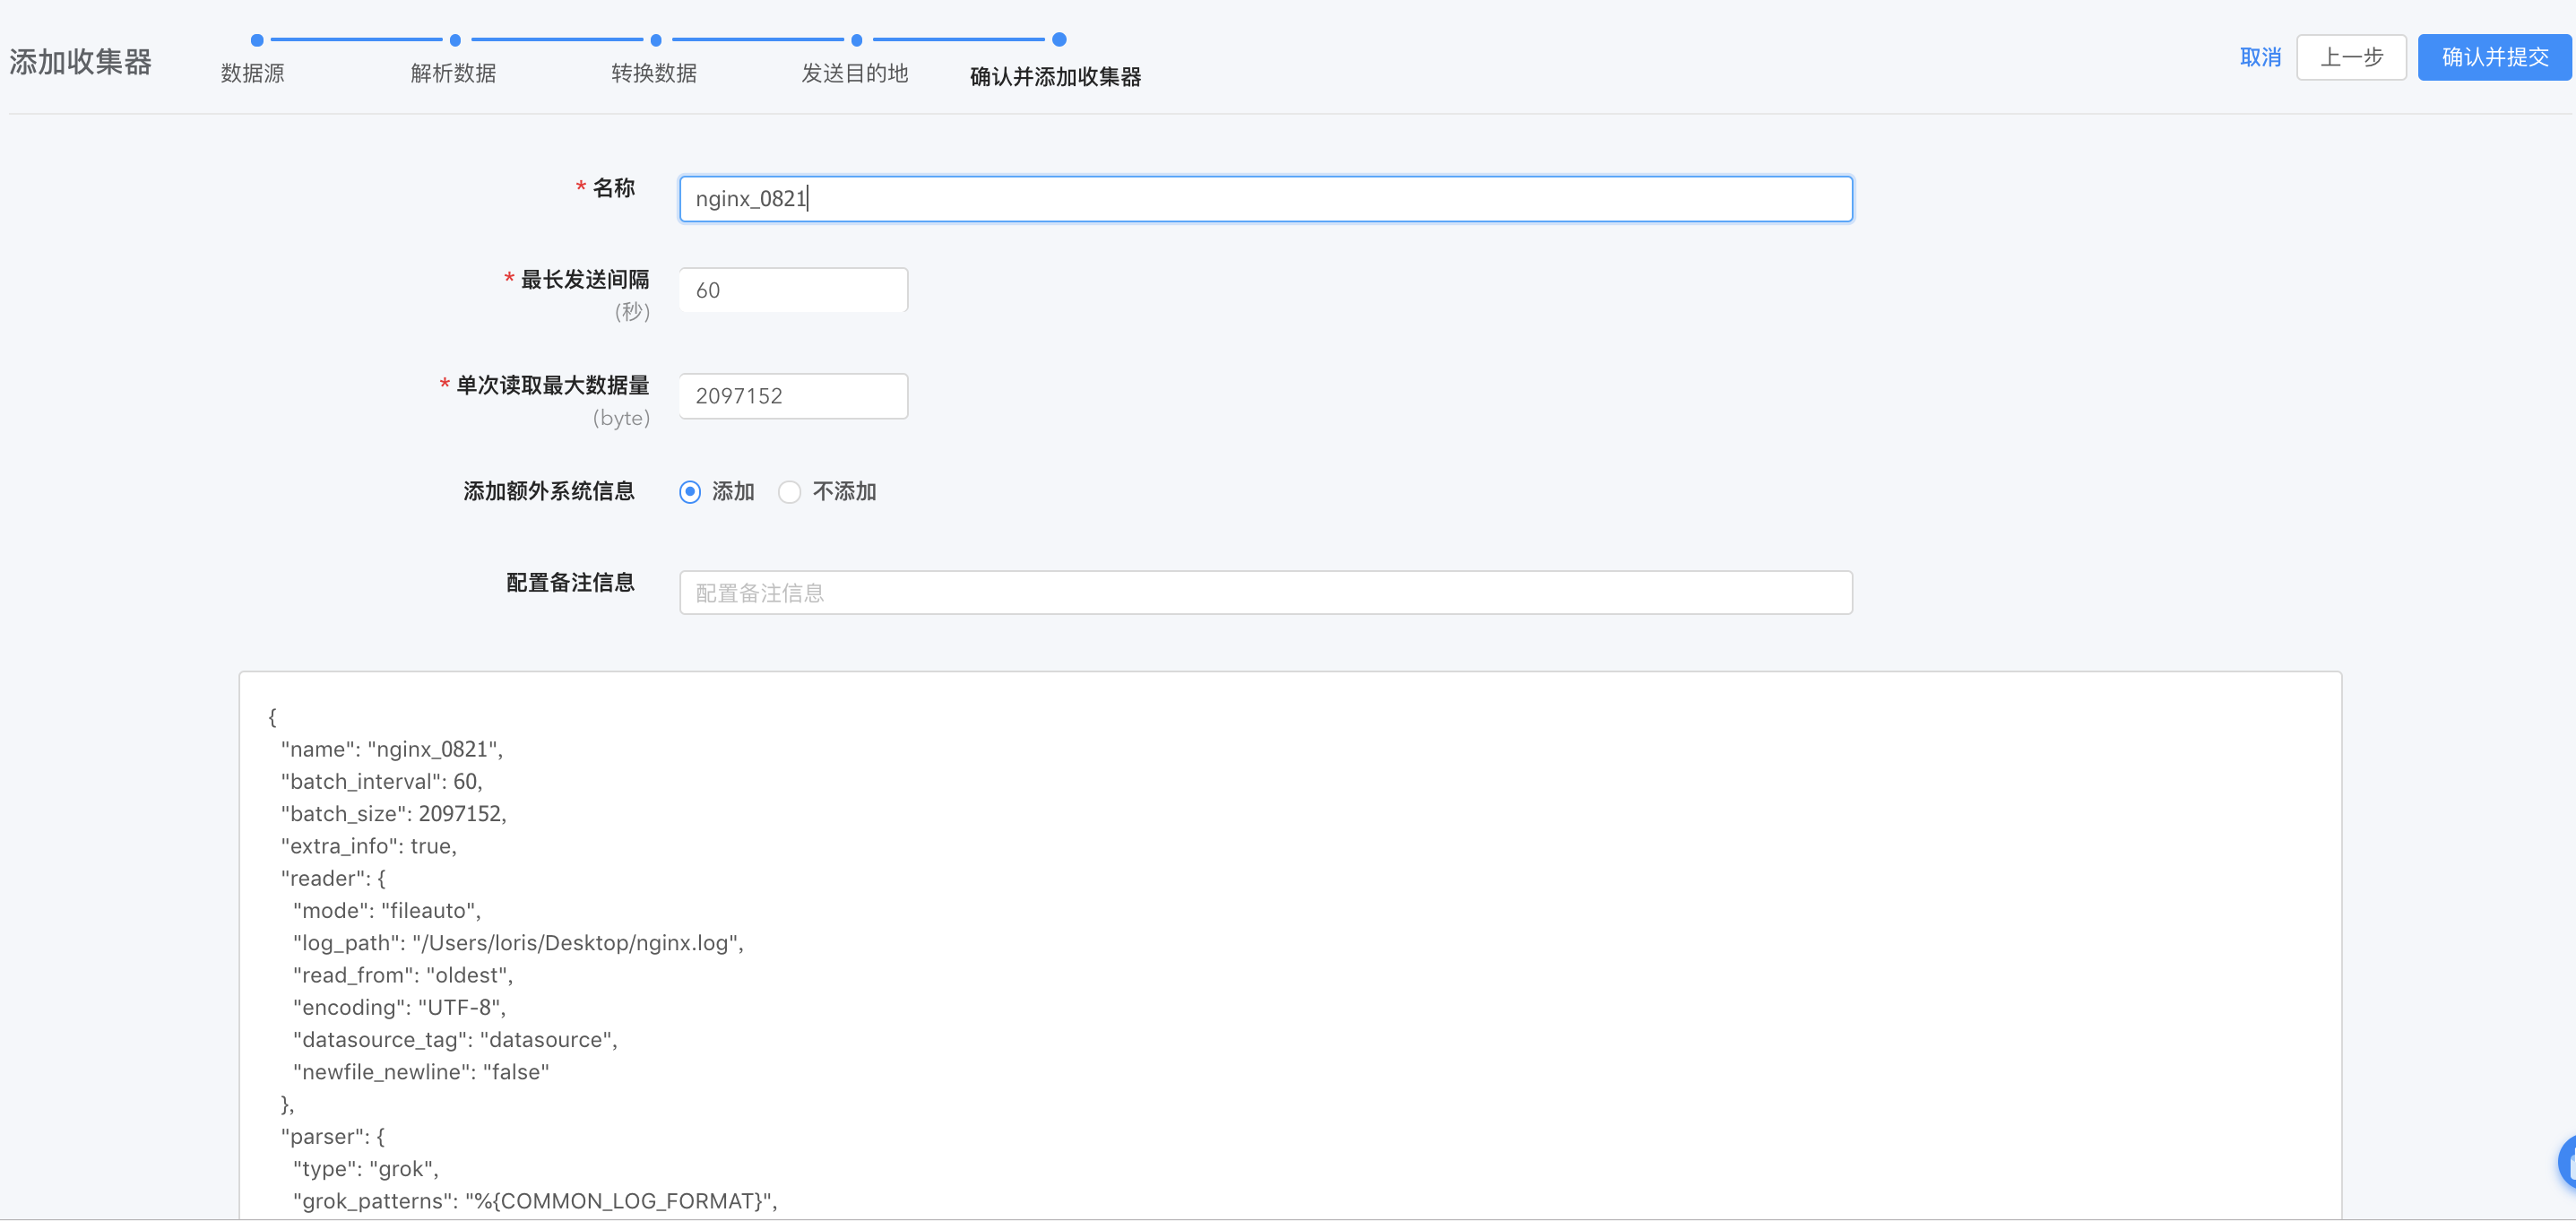This screenshot has width=2576, height=1221.
Task: Submit with the 确认并提交 button
Action: pyautogui.click(x=2494, y=57)
